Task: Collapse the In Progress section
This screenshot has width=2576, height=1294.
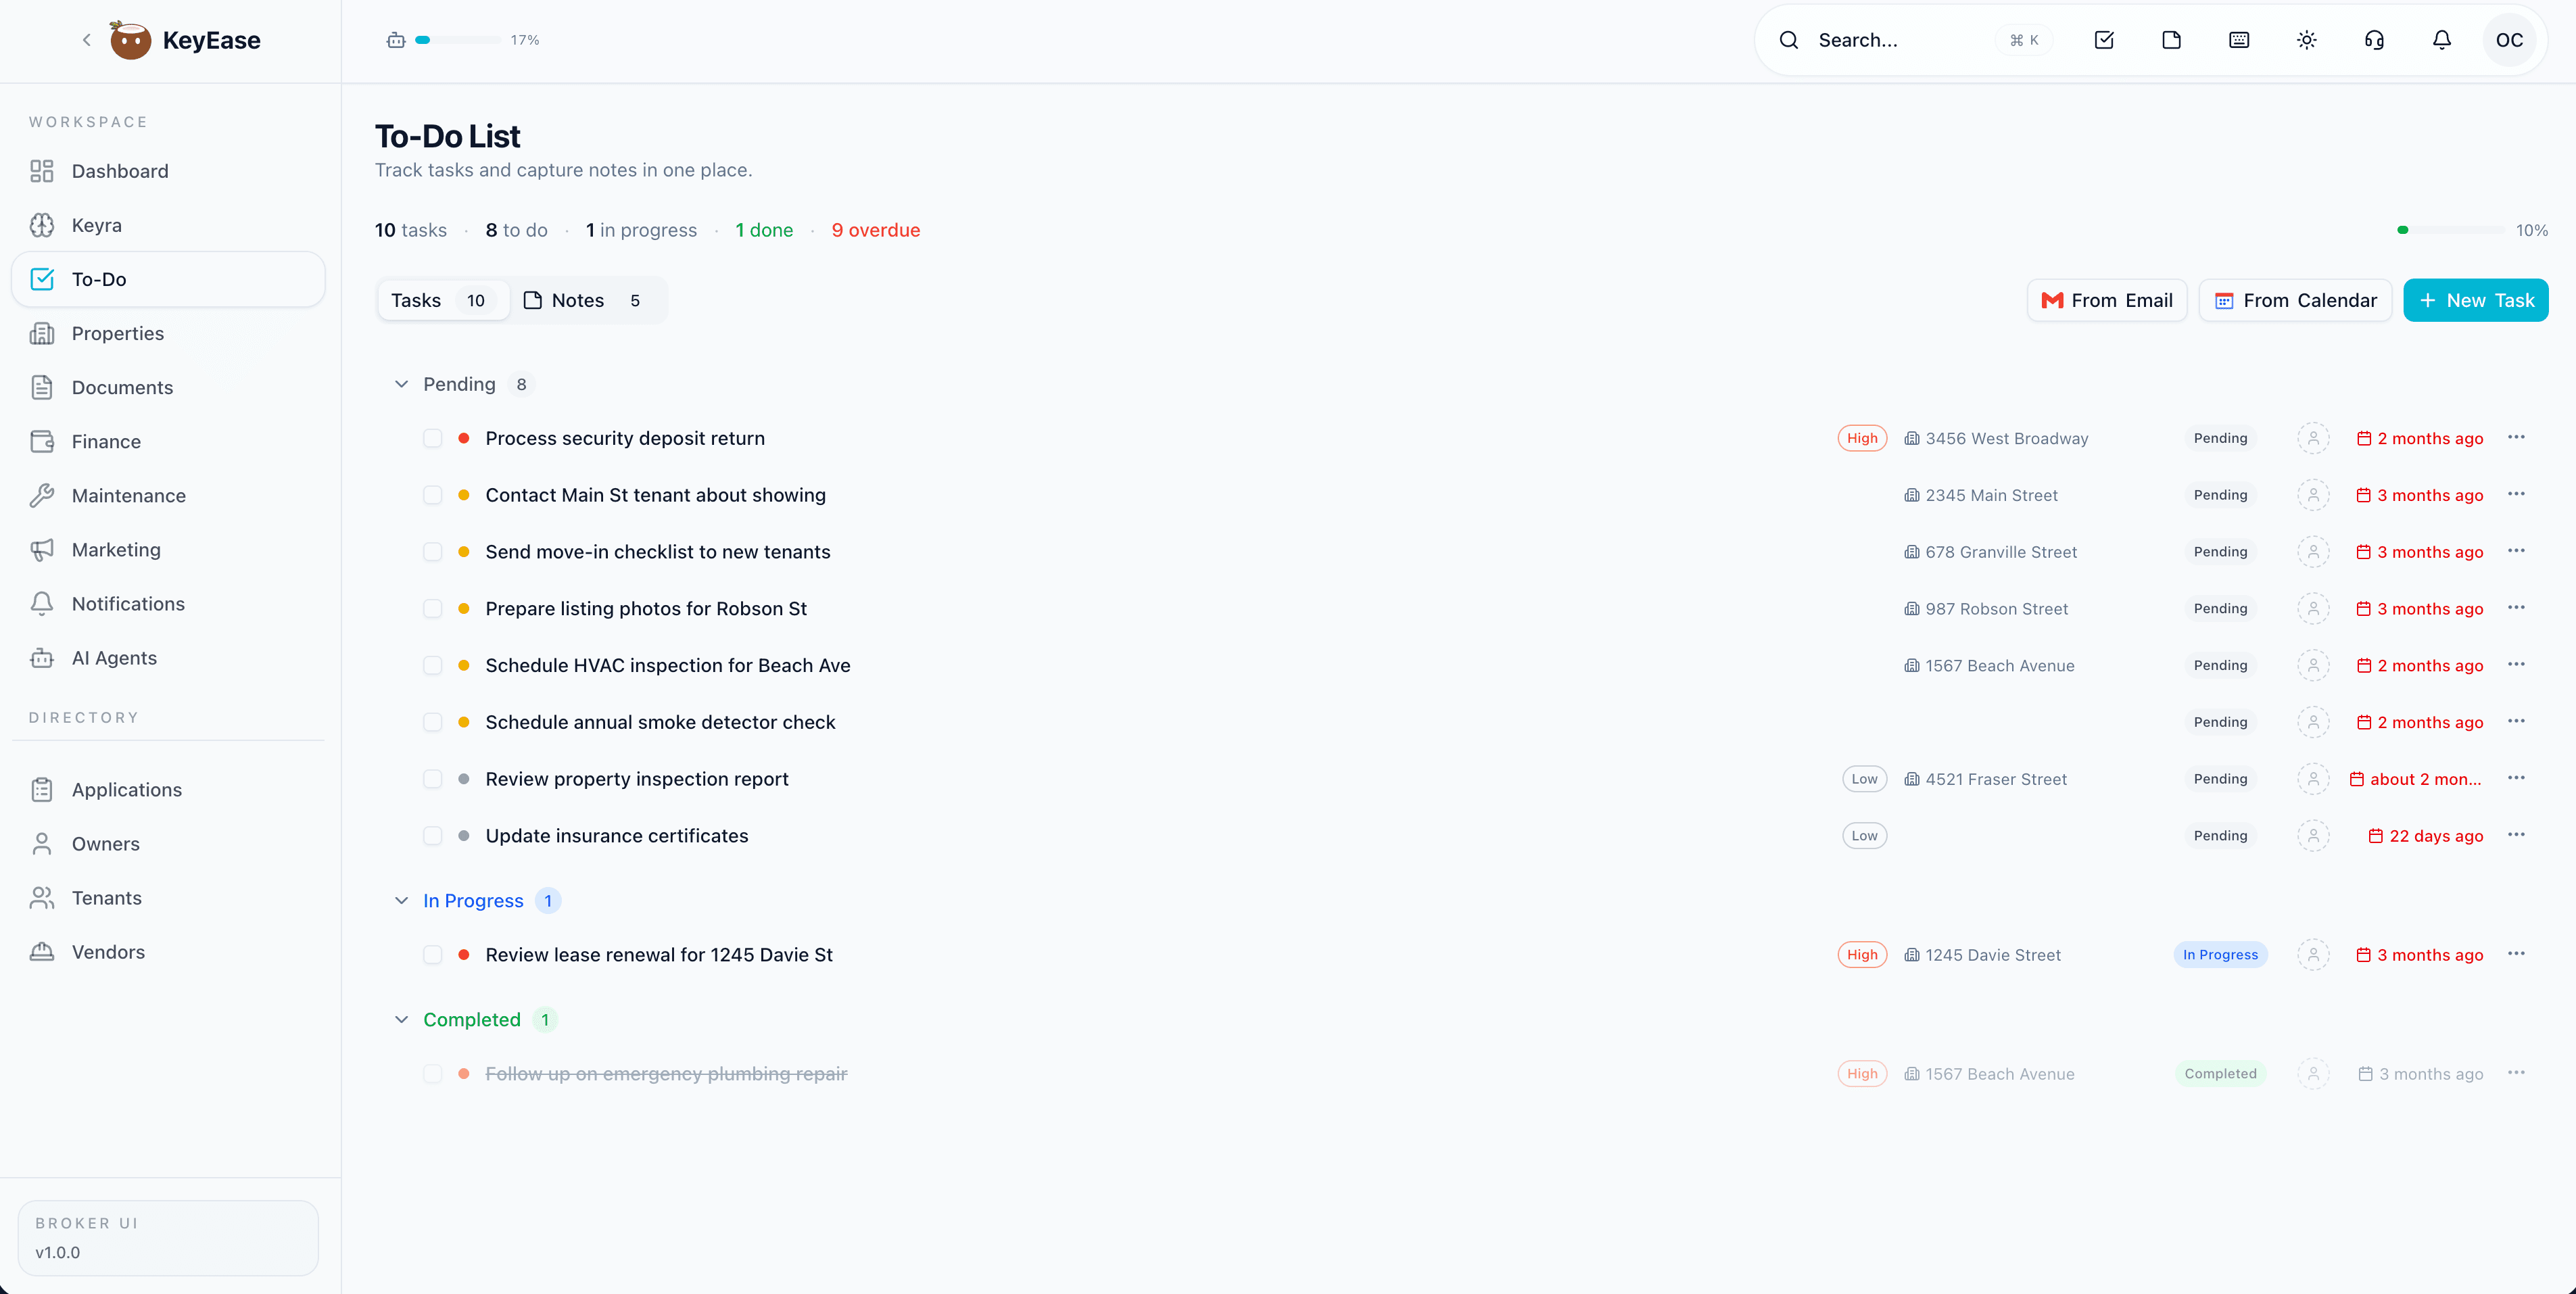Action: click(x=401, y=900)
